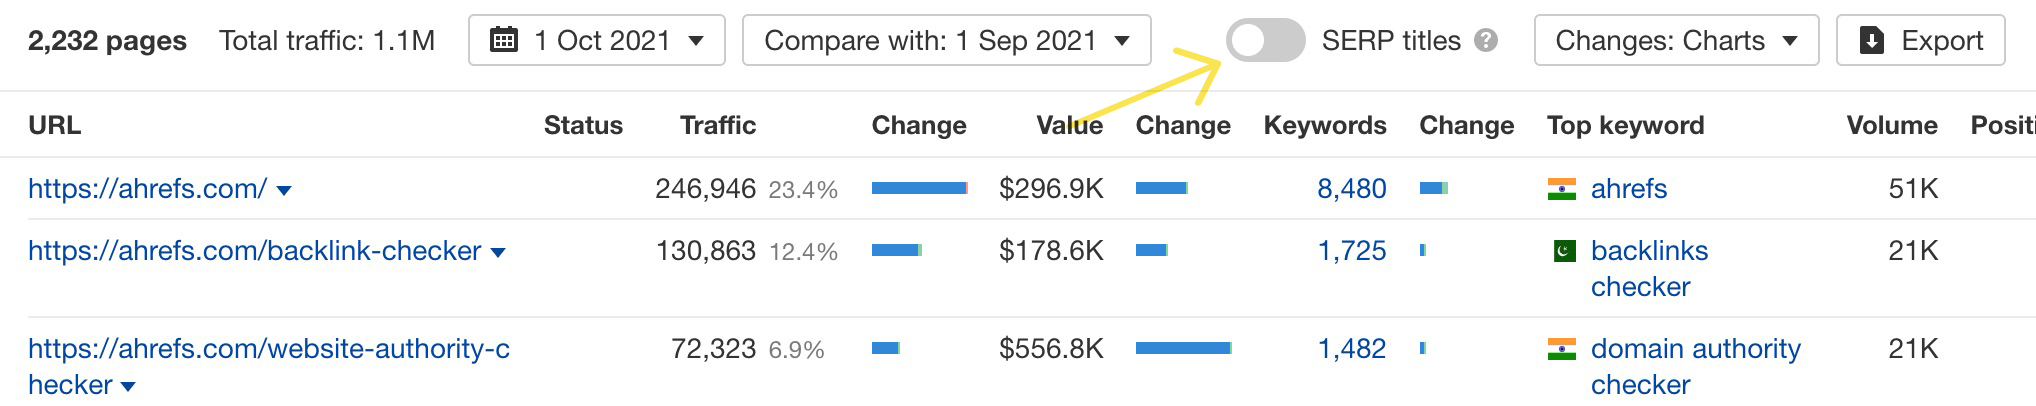
Task: Toggle the SERP titles switch
Action: tap(1265, 41)
